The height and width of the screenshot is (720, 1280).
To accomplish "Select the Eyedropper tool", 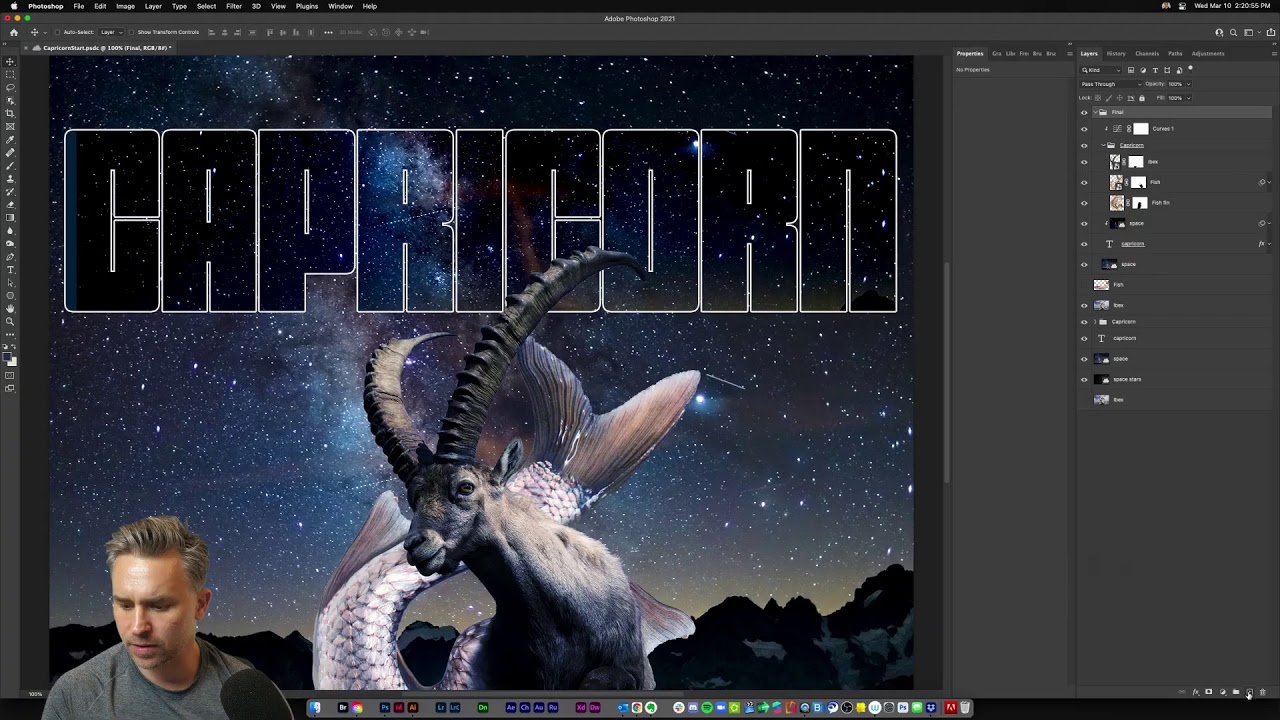I will point(10,138).
